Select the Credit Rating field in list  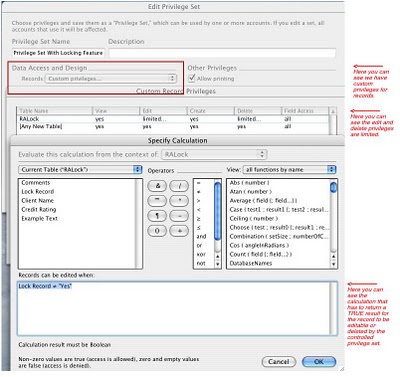pyautogui.click(x=39, y=210)
